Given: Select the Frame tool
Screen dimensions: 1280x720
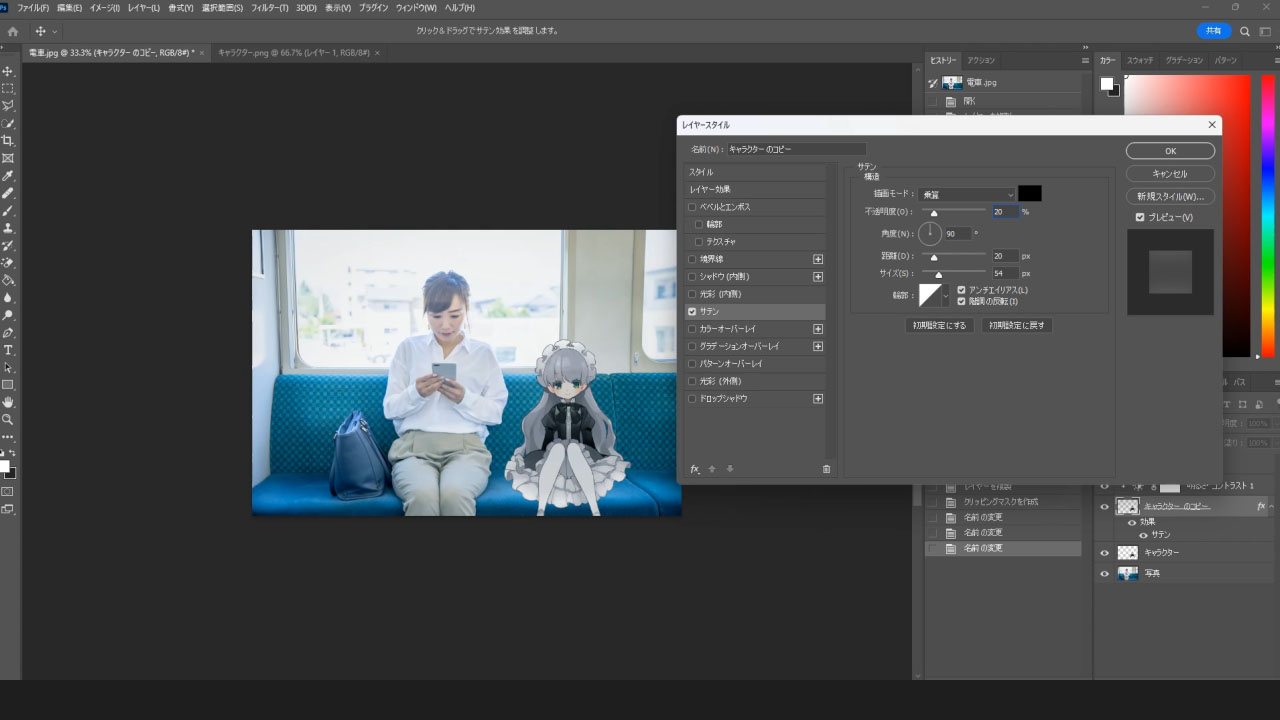Looking at the screenshot, I should (8, 158).
